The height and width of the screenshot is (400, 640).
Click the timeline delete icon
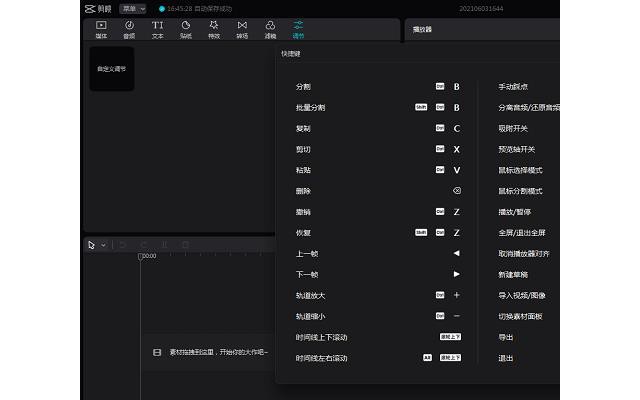click(x=185, y=245)
